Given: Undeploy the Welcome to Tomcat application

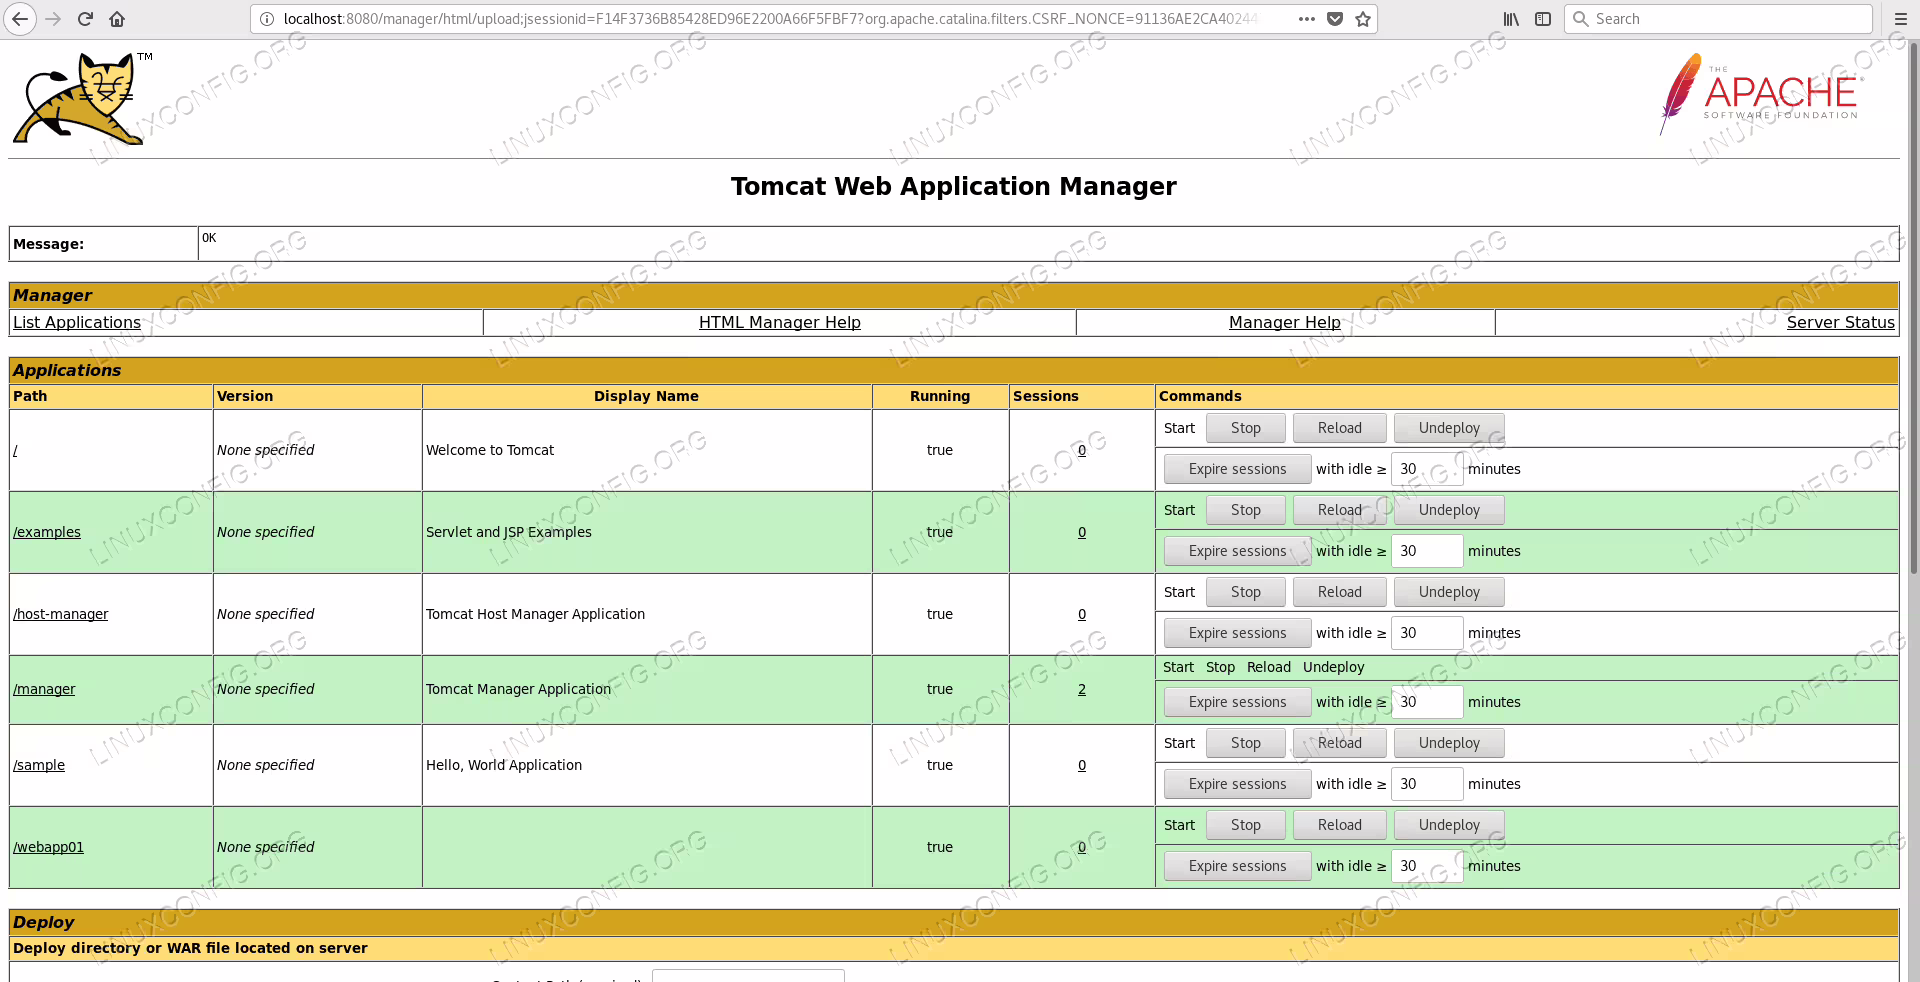Looking at the screenshot, I should point(1449,428).
